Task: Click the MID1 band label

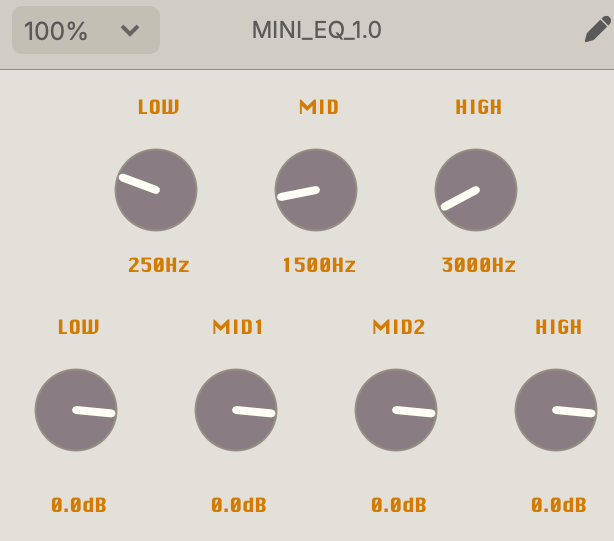Action: click(238, 327)
